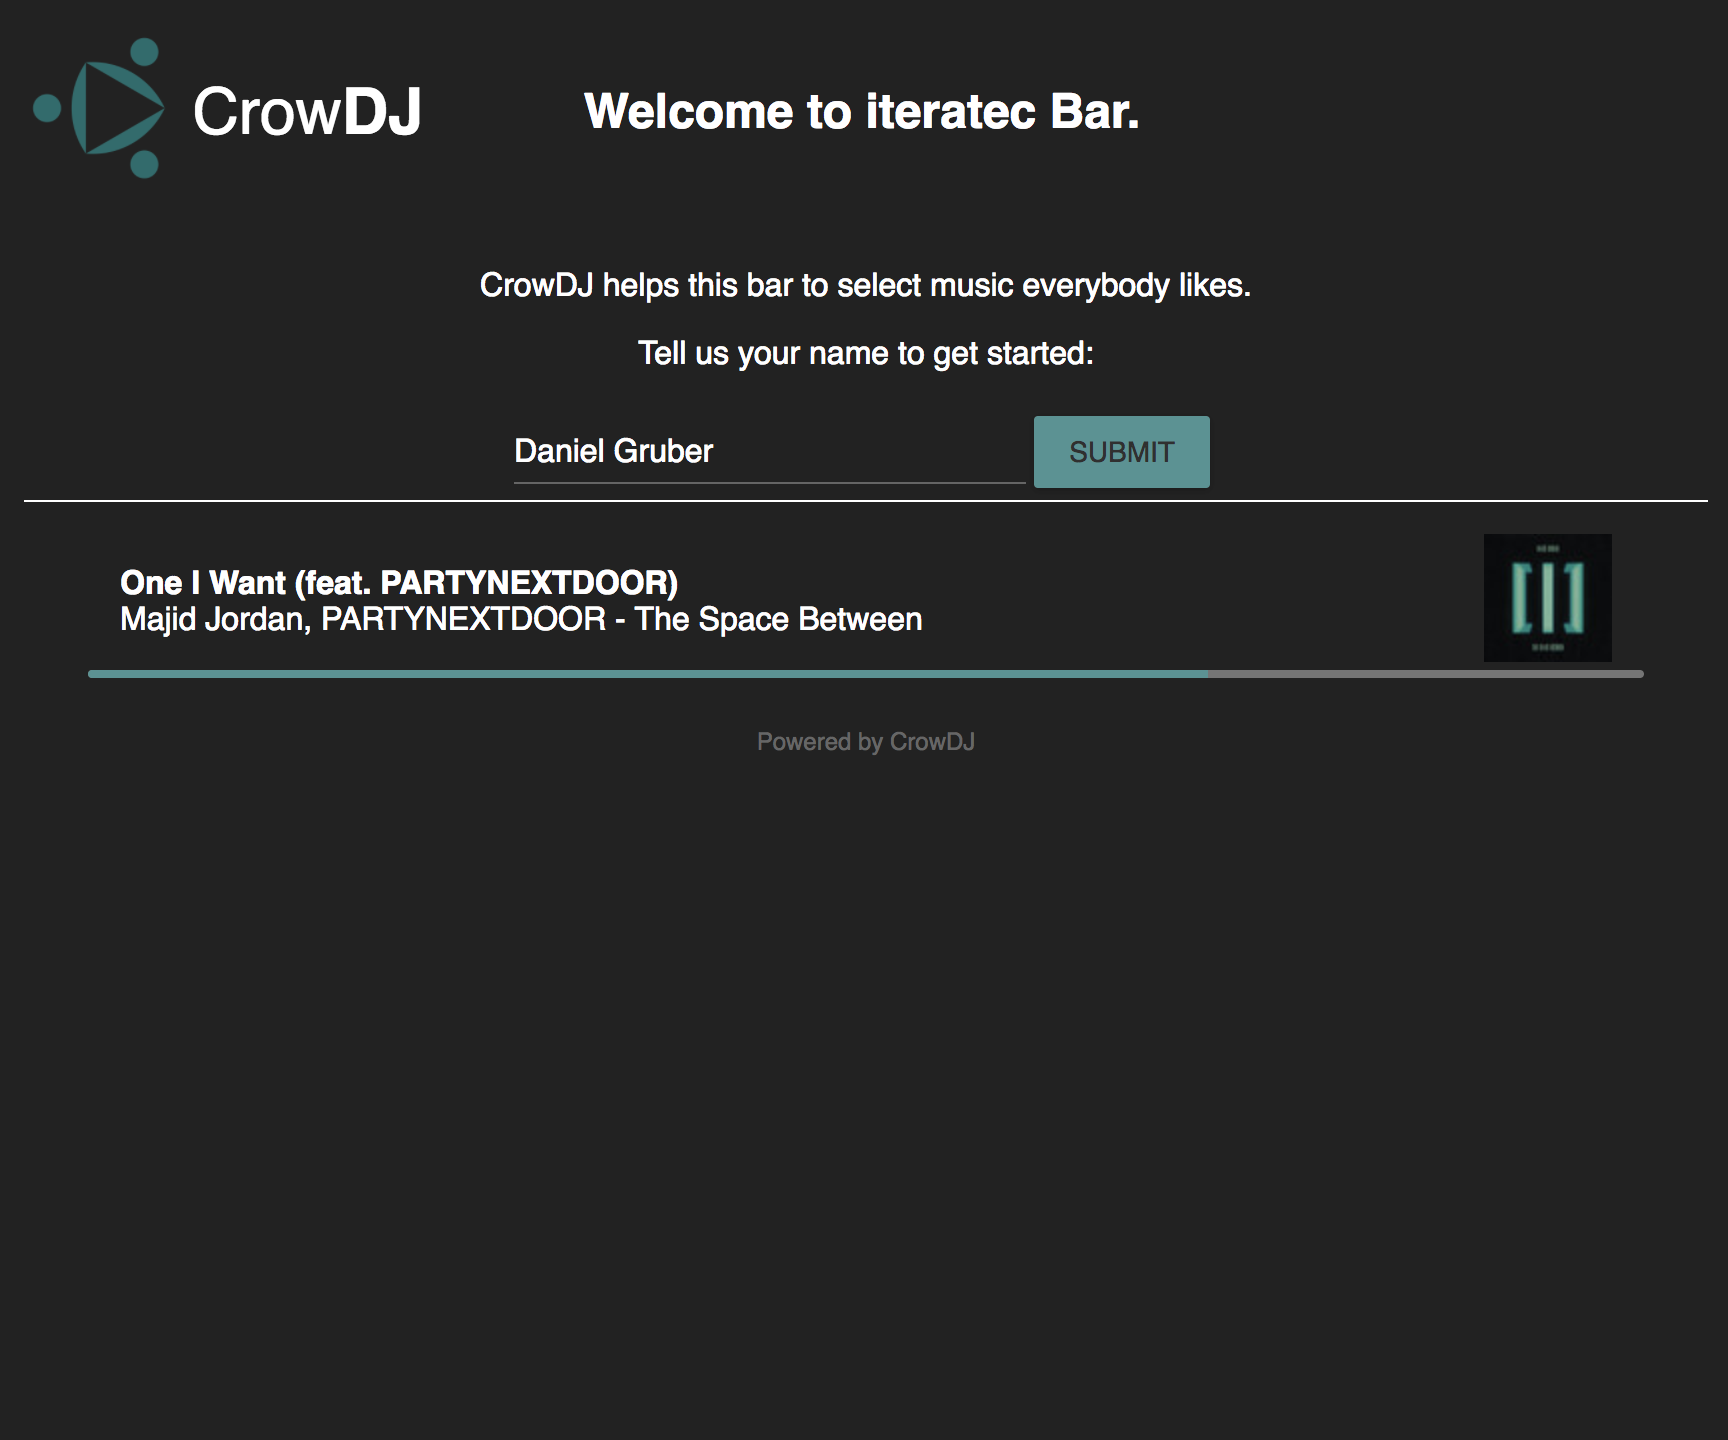Select the song title One I Want
Image resolution: width=1728 pixels, height=1440 pixels.
399,582
